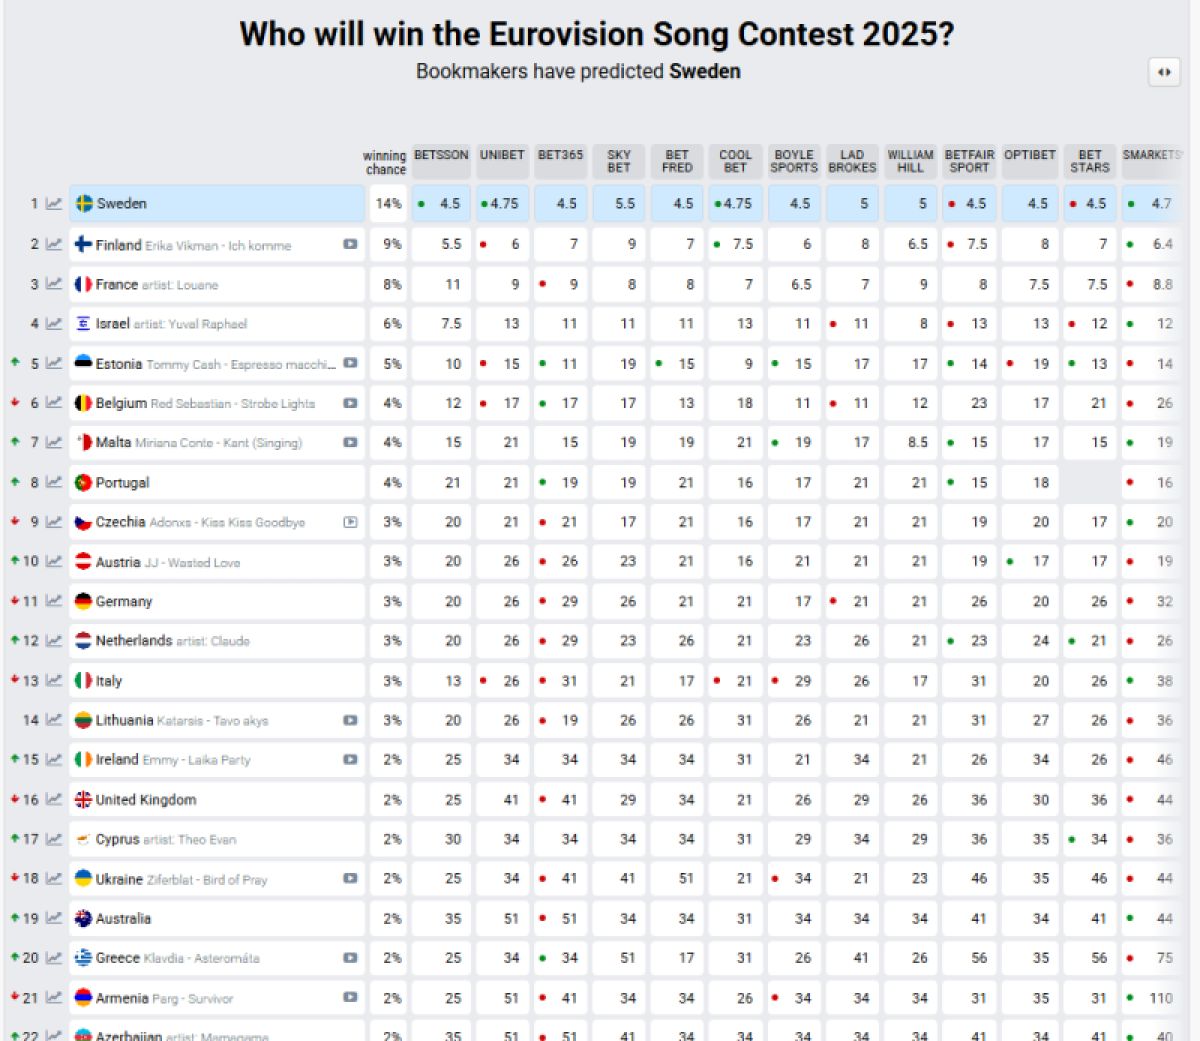The height and width of the screenshot is (1041, 1200).
Task: Sort by the winning chance column
Action: click(x=386, y=160)
